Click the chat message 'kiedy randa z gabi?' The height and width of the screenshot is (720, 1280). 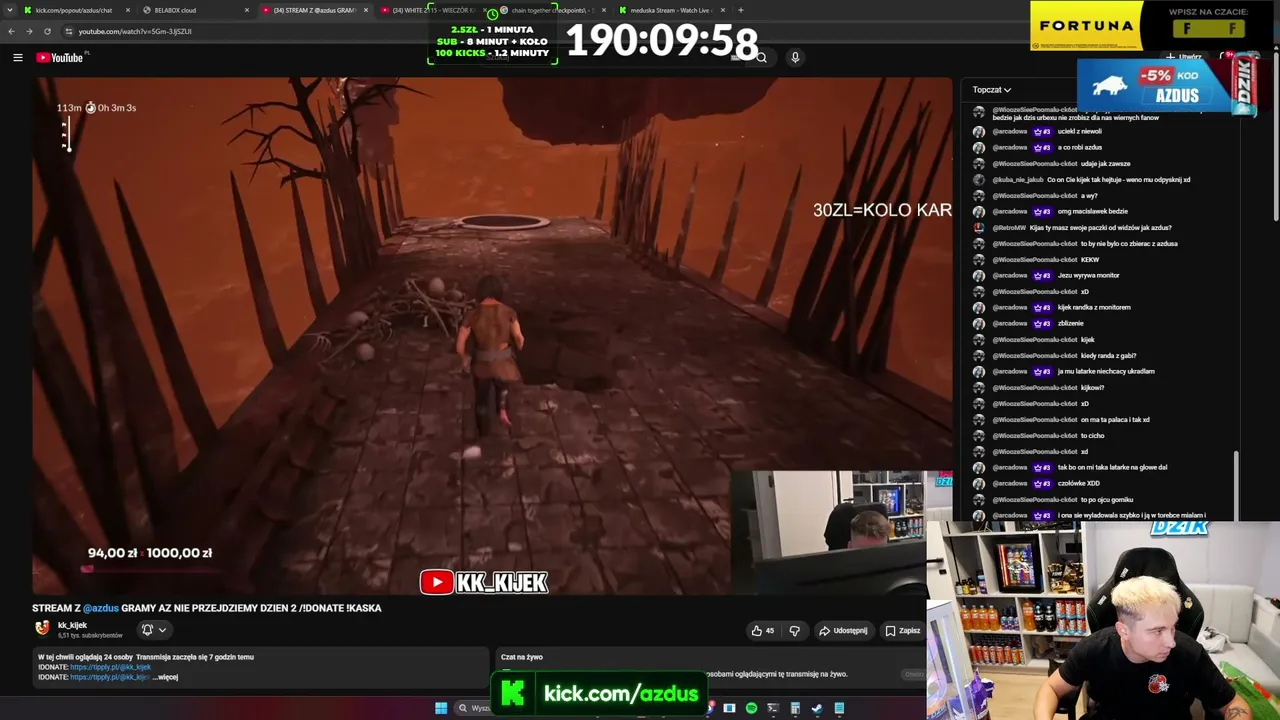(x=1108, y=355)
